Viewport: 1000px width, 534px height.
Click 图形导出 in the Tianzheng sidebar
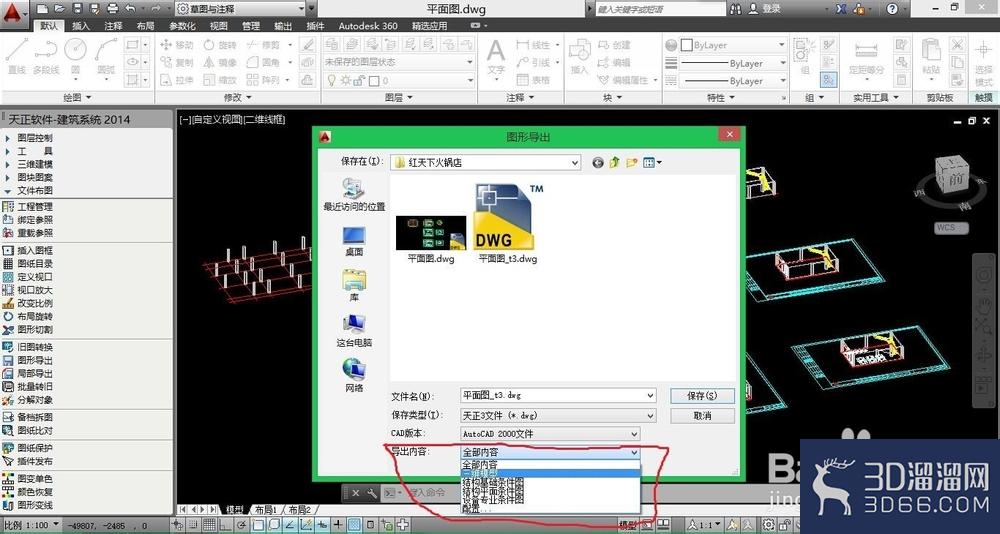tap(28, 360)
